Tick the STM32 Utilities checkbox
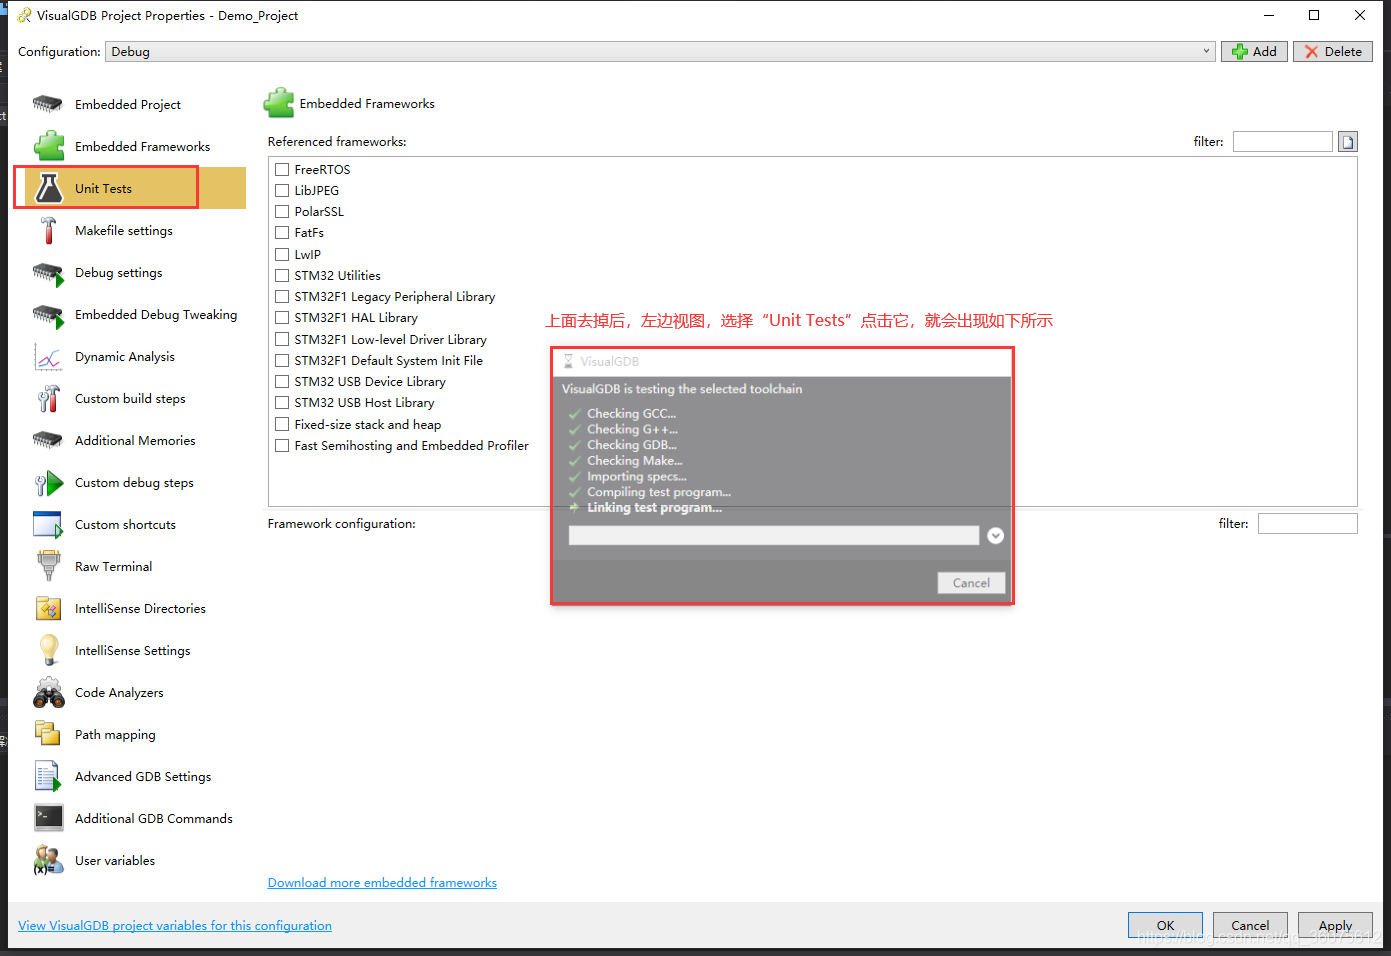The image size is (1391, 956). click(x=282, y=276)
